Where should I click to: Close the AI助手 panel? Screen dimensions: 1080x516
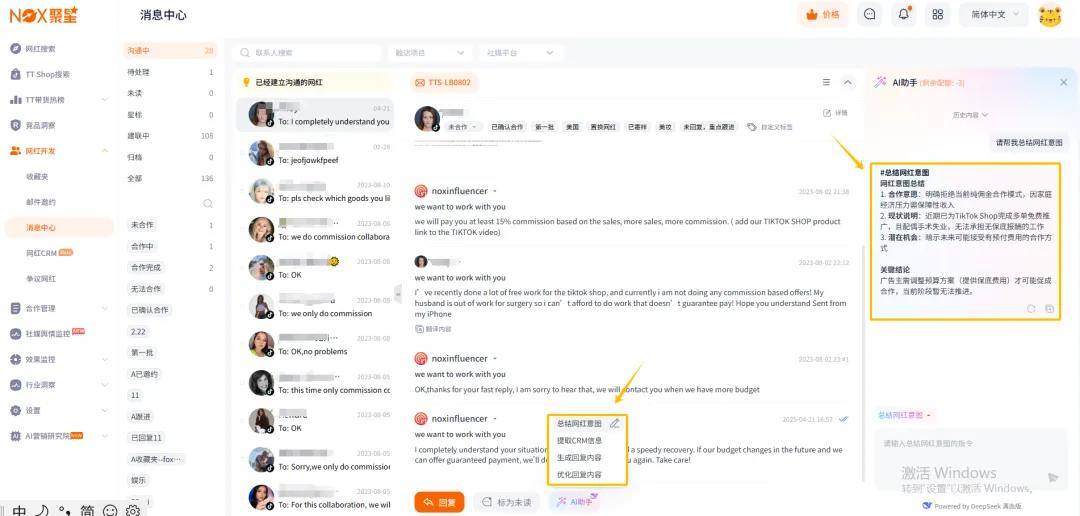pos(1063,82)
